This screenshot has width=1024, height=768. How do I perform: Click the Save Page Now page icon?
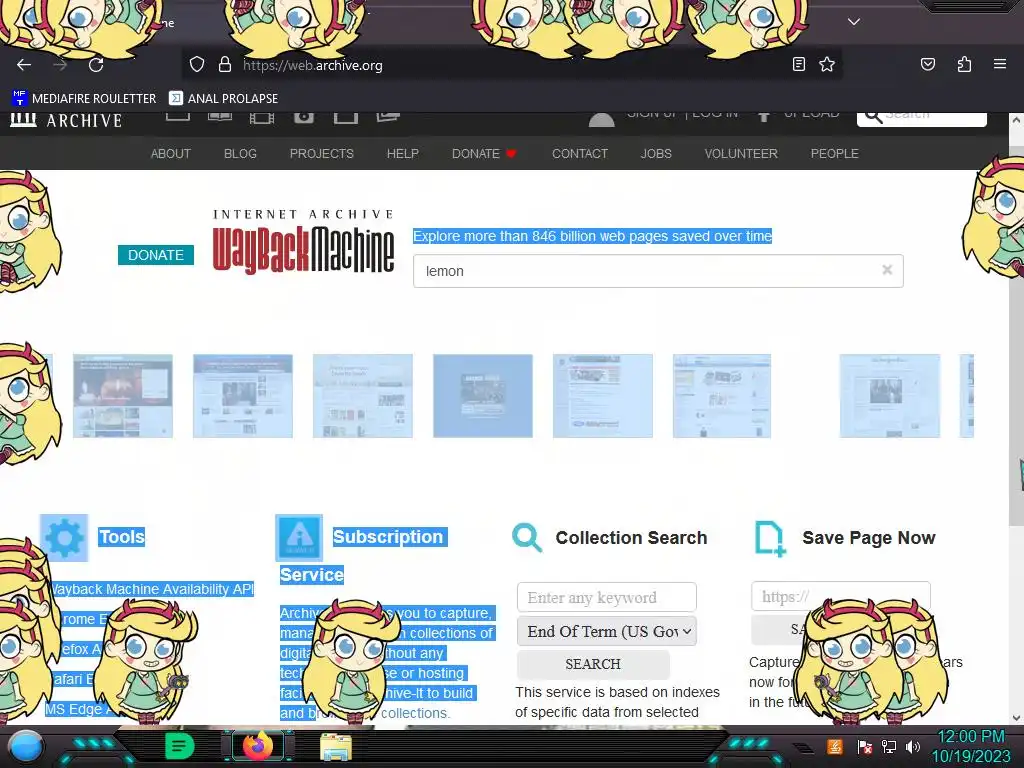pyautogui.click(x=770, y=538)
